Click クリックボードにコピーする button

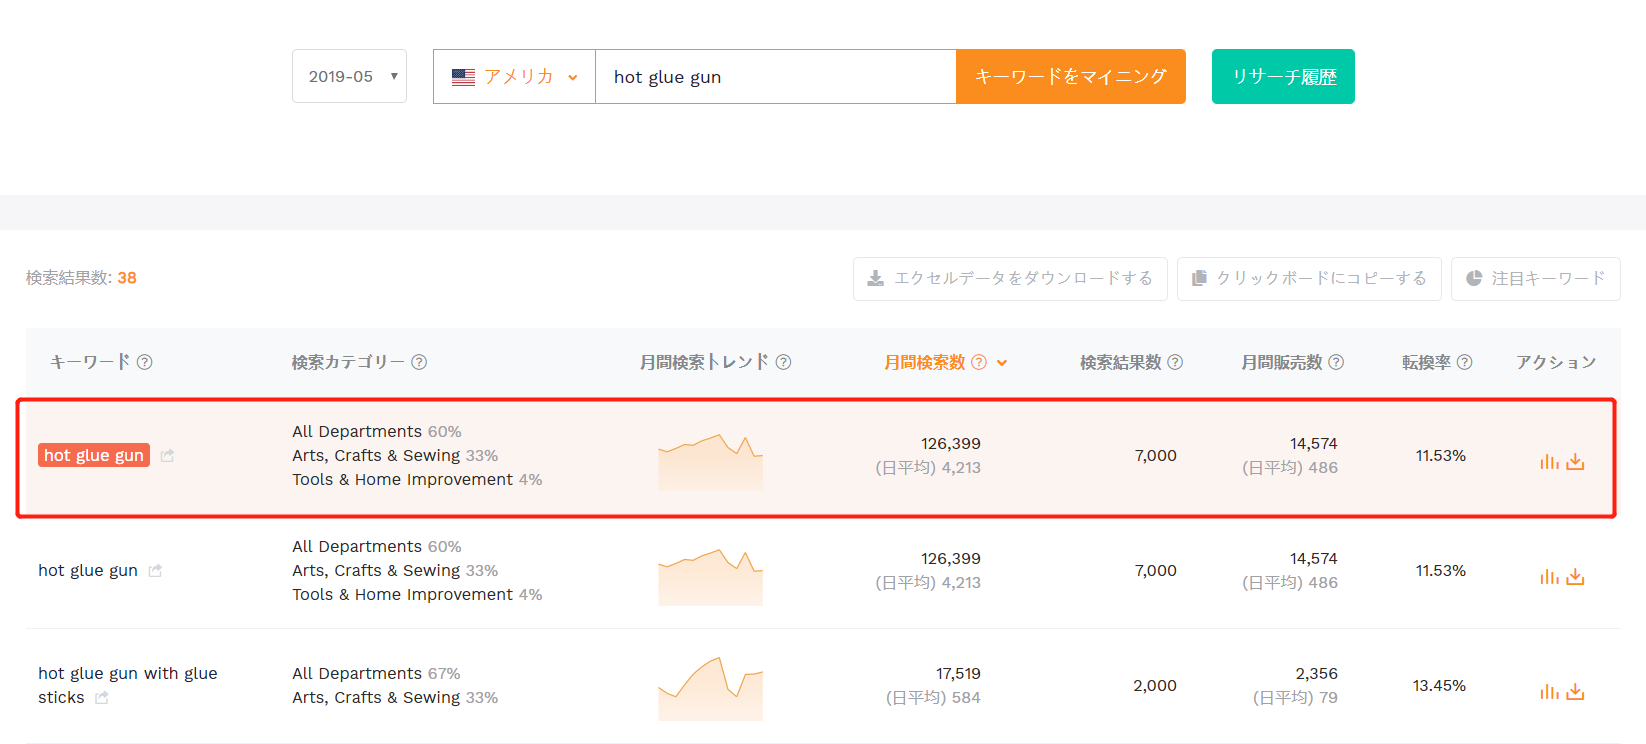[x=1309, y=278]
